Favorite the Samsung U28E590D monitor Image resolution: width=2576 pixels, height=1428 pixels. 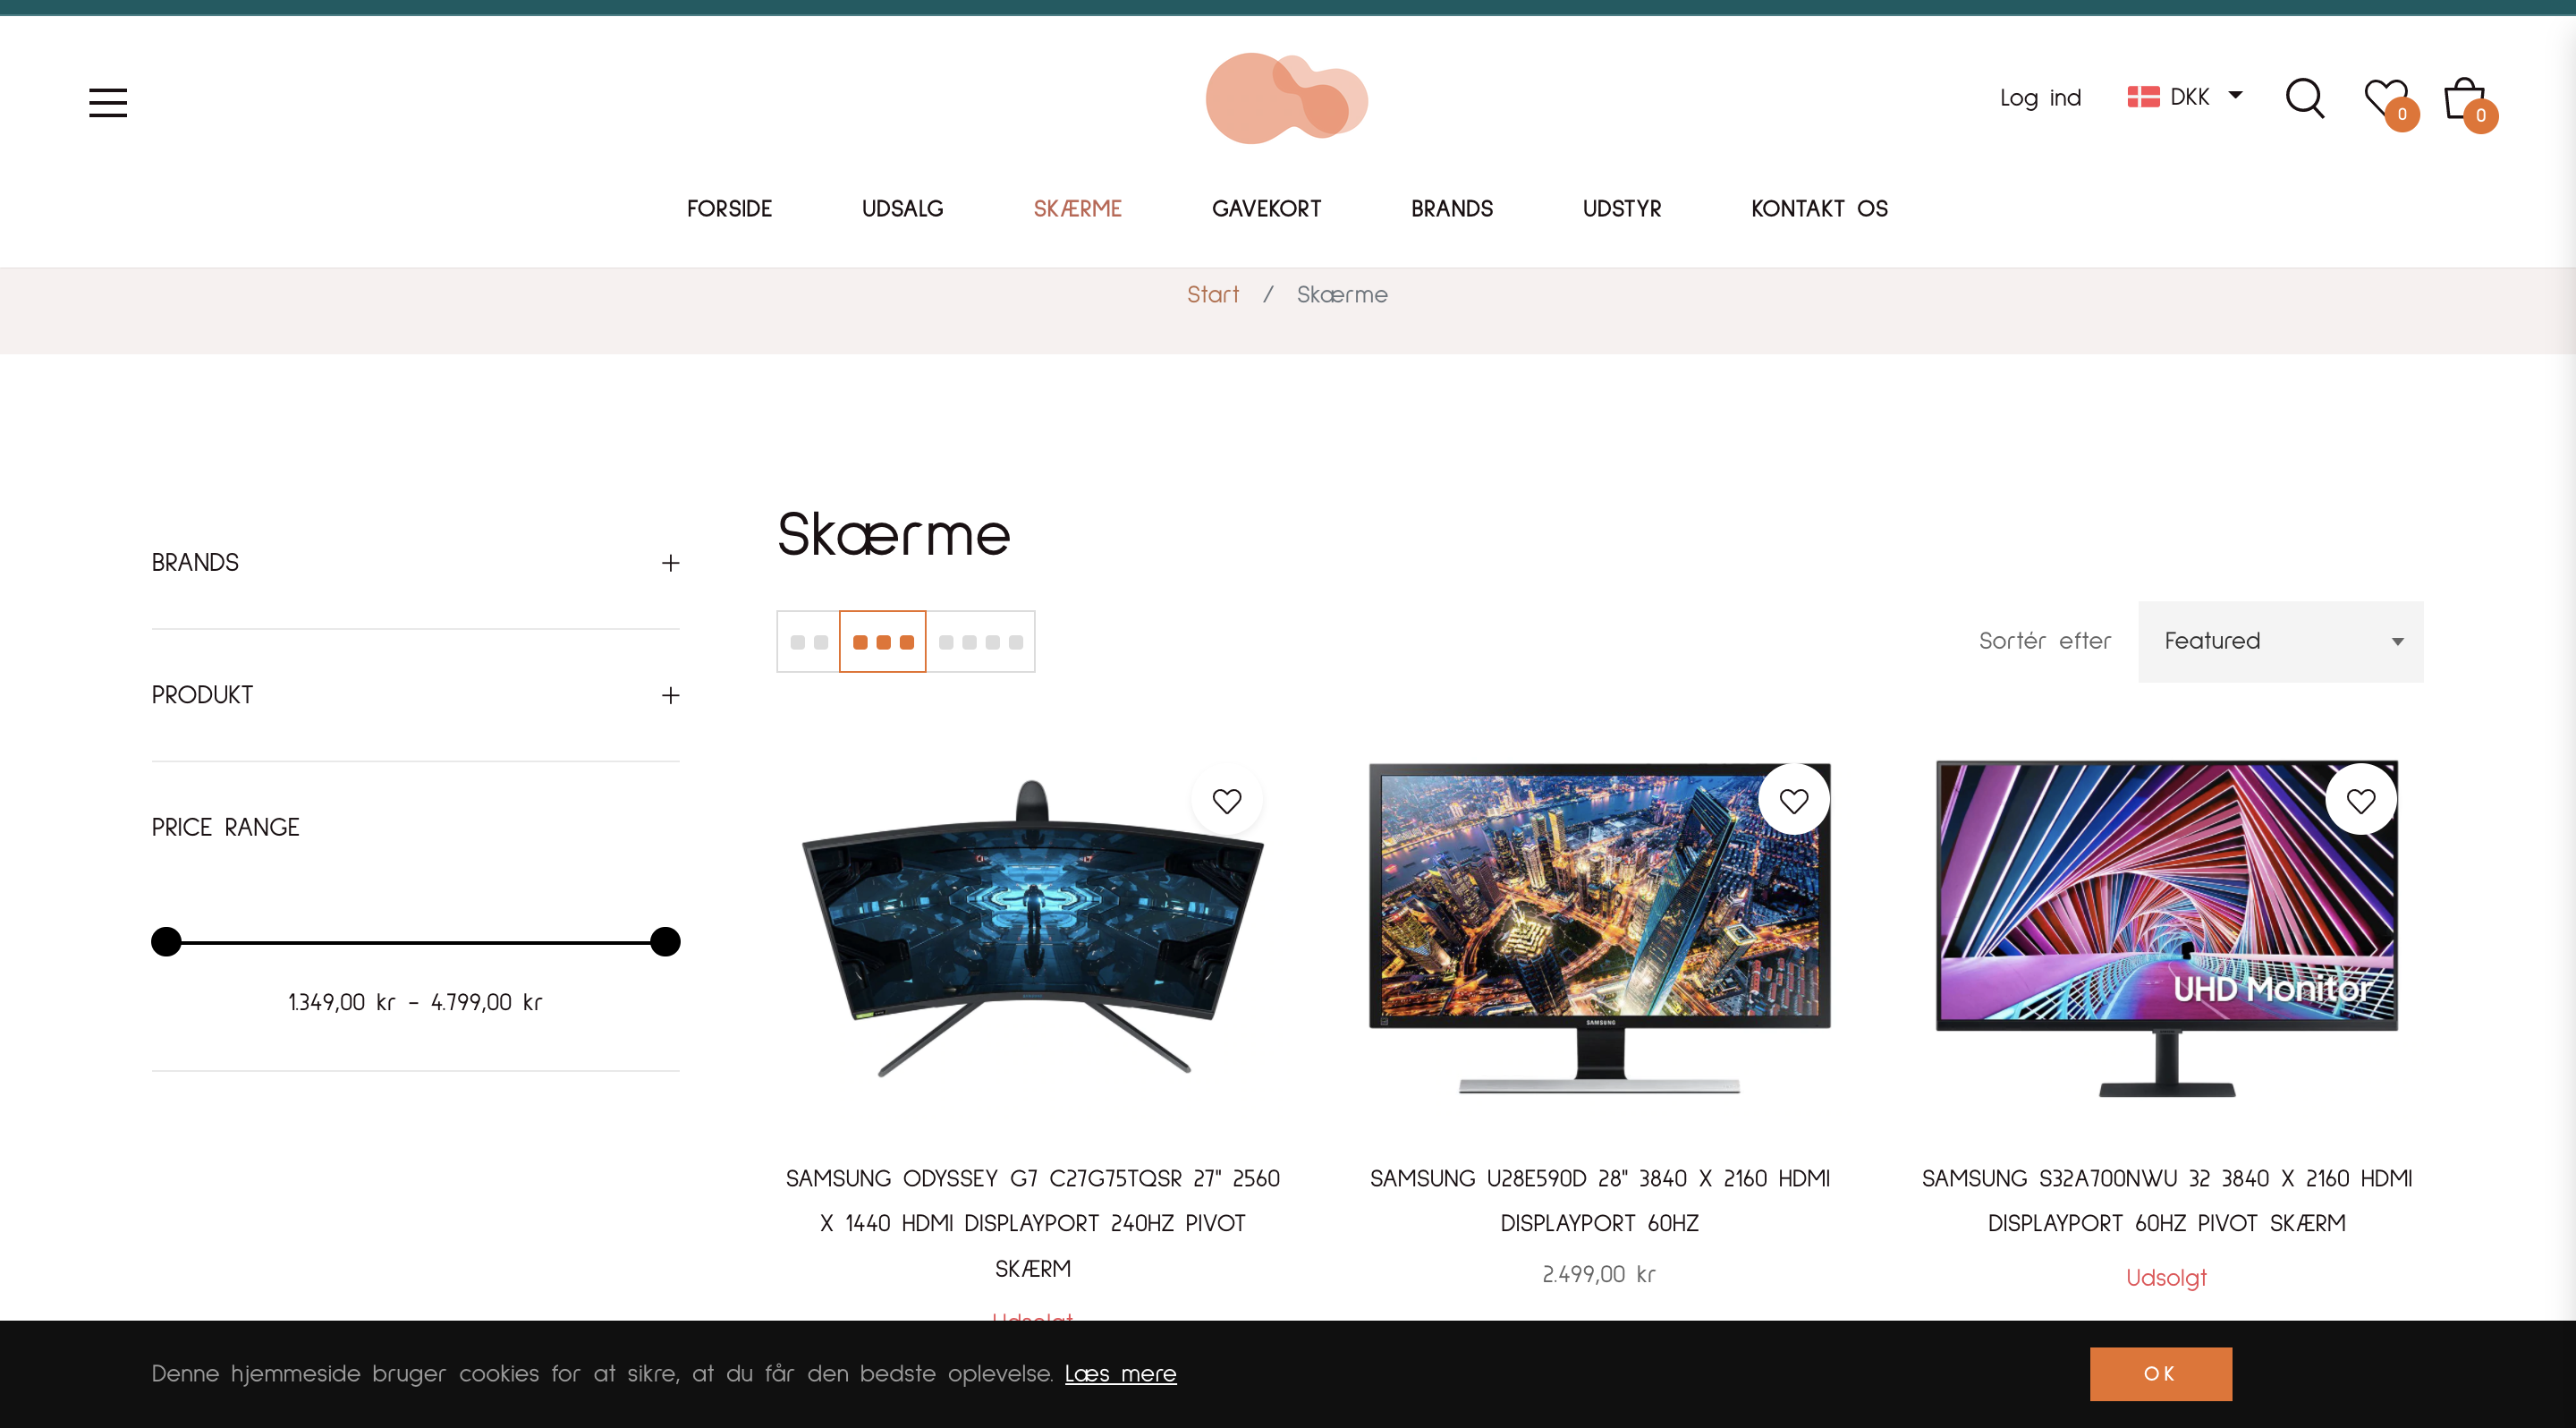coord(1794,801)
